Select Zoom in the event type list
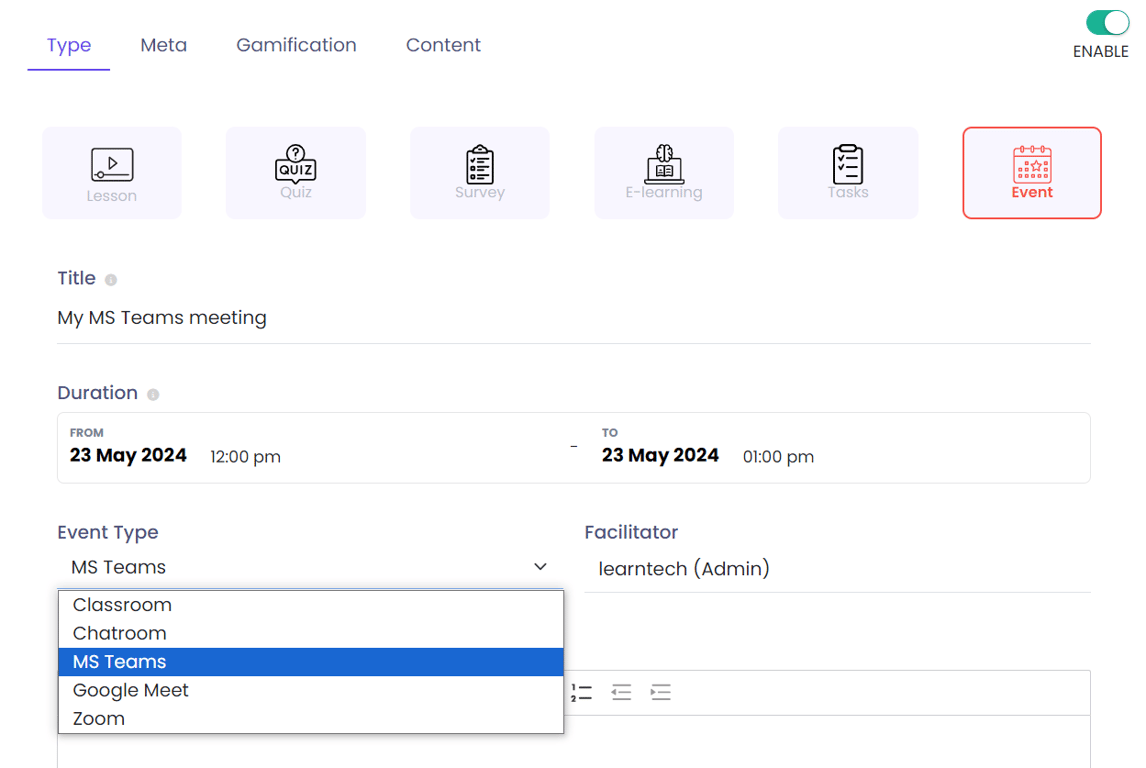This screenshot has height=768, width=1146. coord(99,718)
